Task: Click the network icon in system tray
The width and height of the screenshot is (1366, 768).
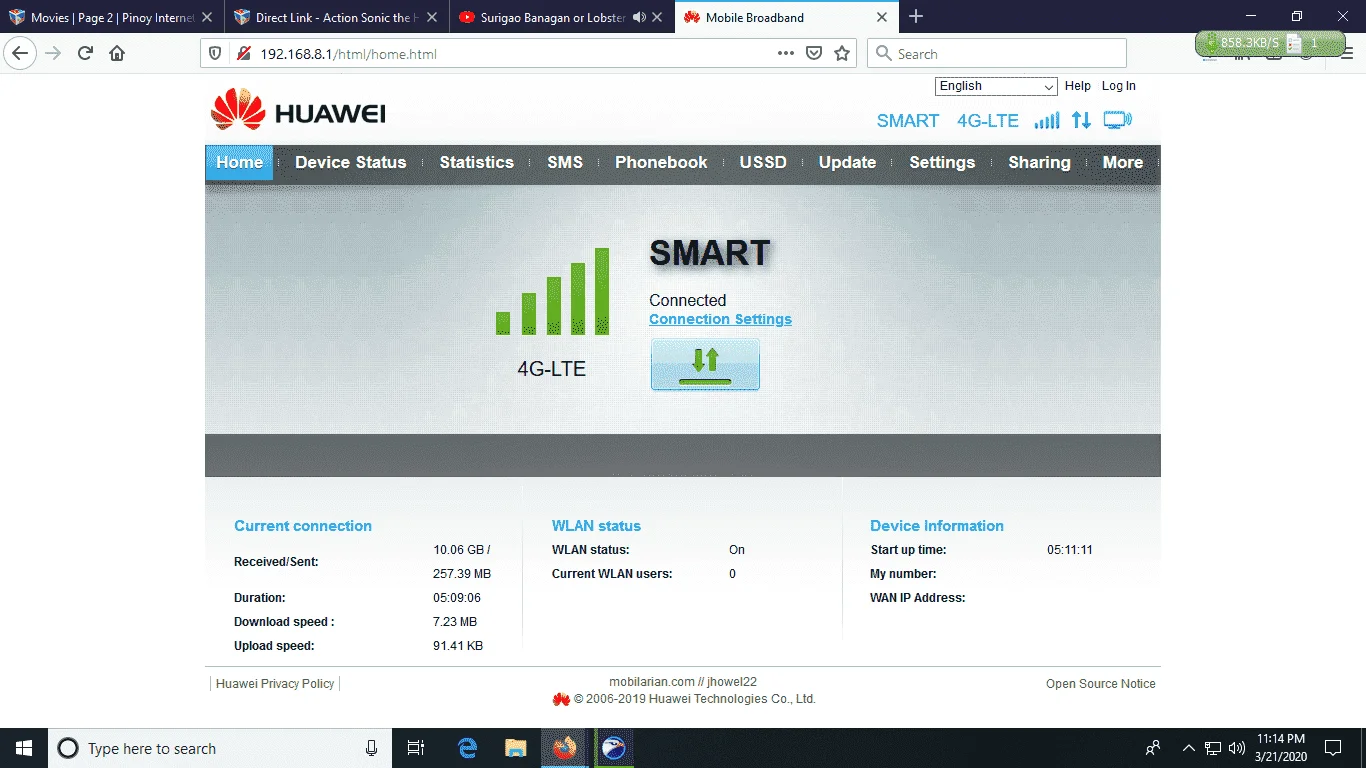Action: 1213,748
